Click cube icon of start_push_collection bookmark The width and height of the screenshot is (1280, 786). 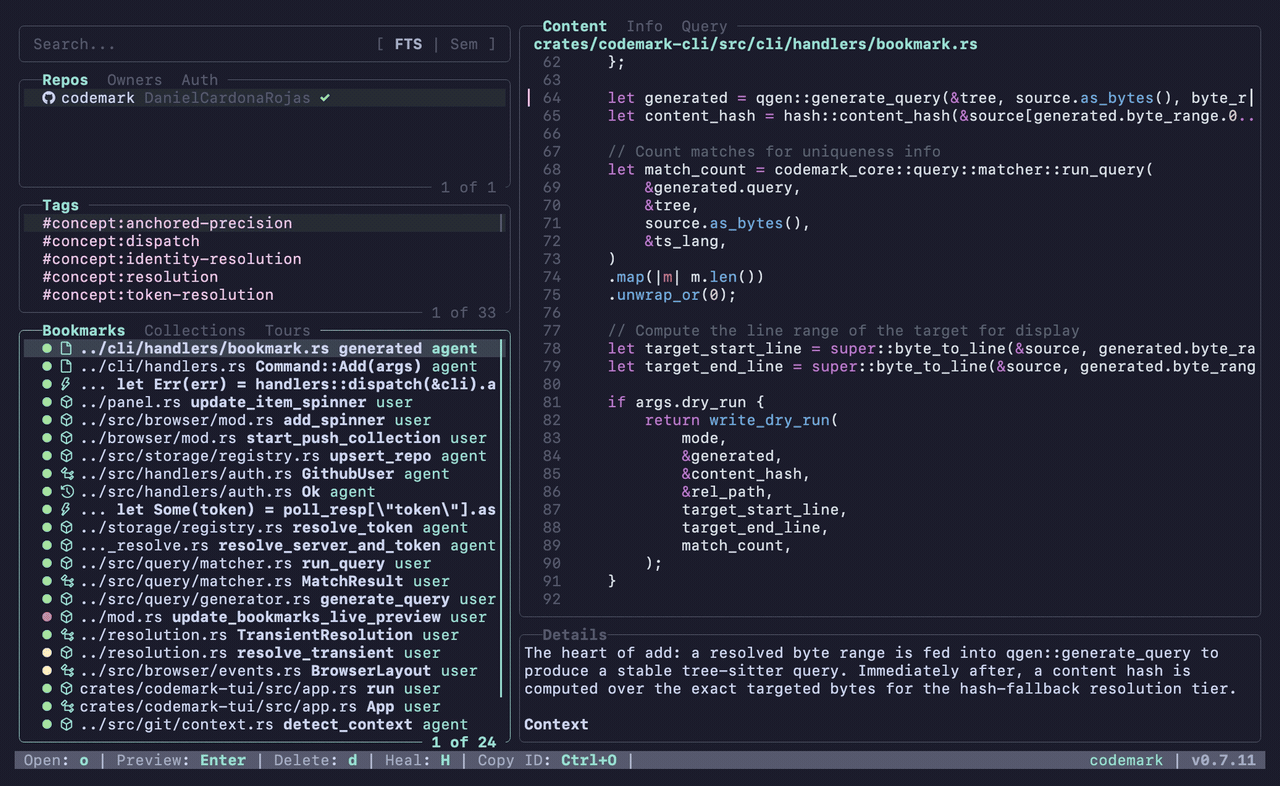pyautogui.click(x=66, y=438)
